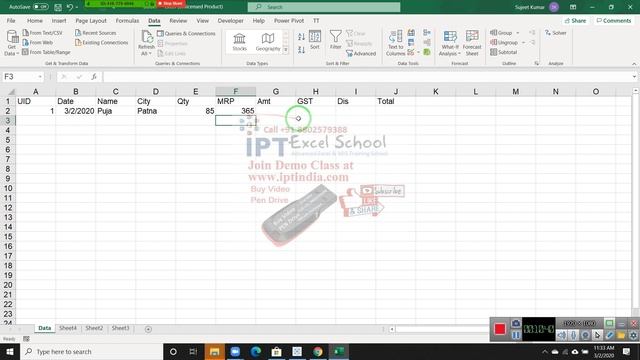Collapse the ribbon with the chevron

coord(634,64)
